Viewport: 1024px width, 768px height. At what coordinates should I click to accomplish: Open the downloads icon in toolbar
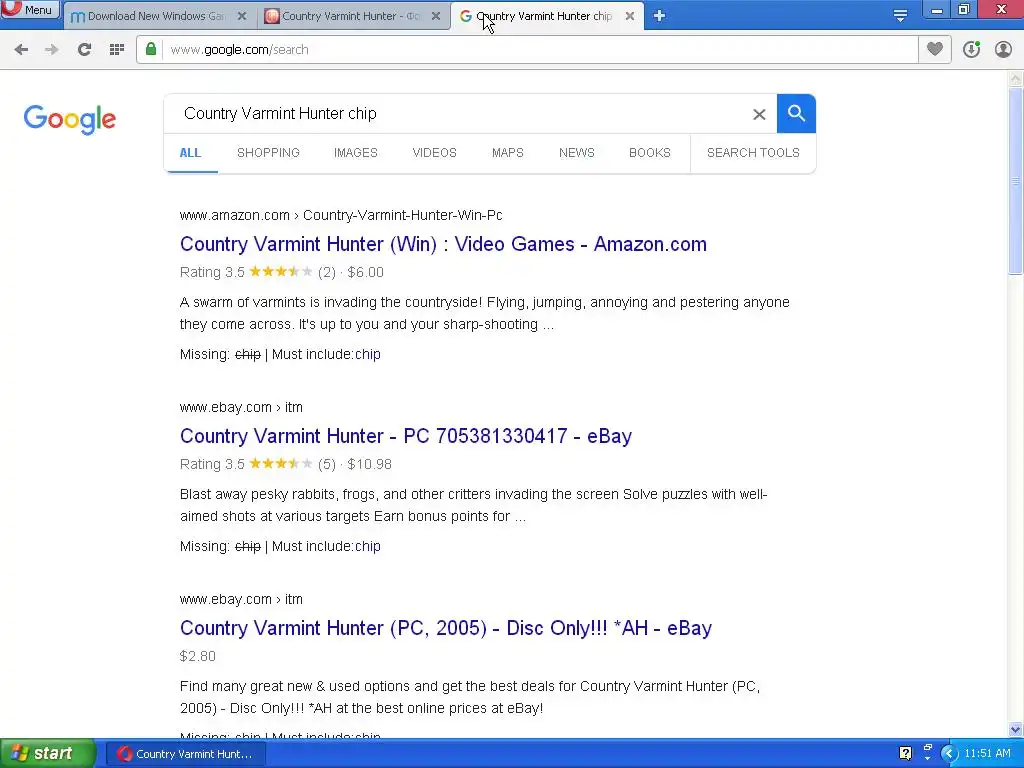point(971,49)
